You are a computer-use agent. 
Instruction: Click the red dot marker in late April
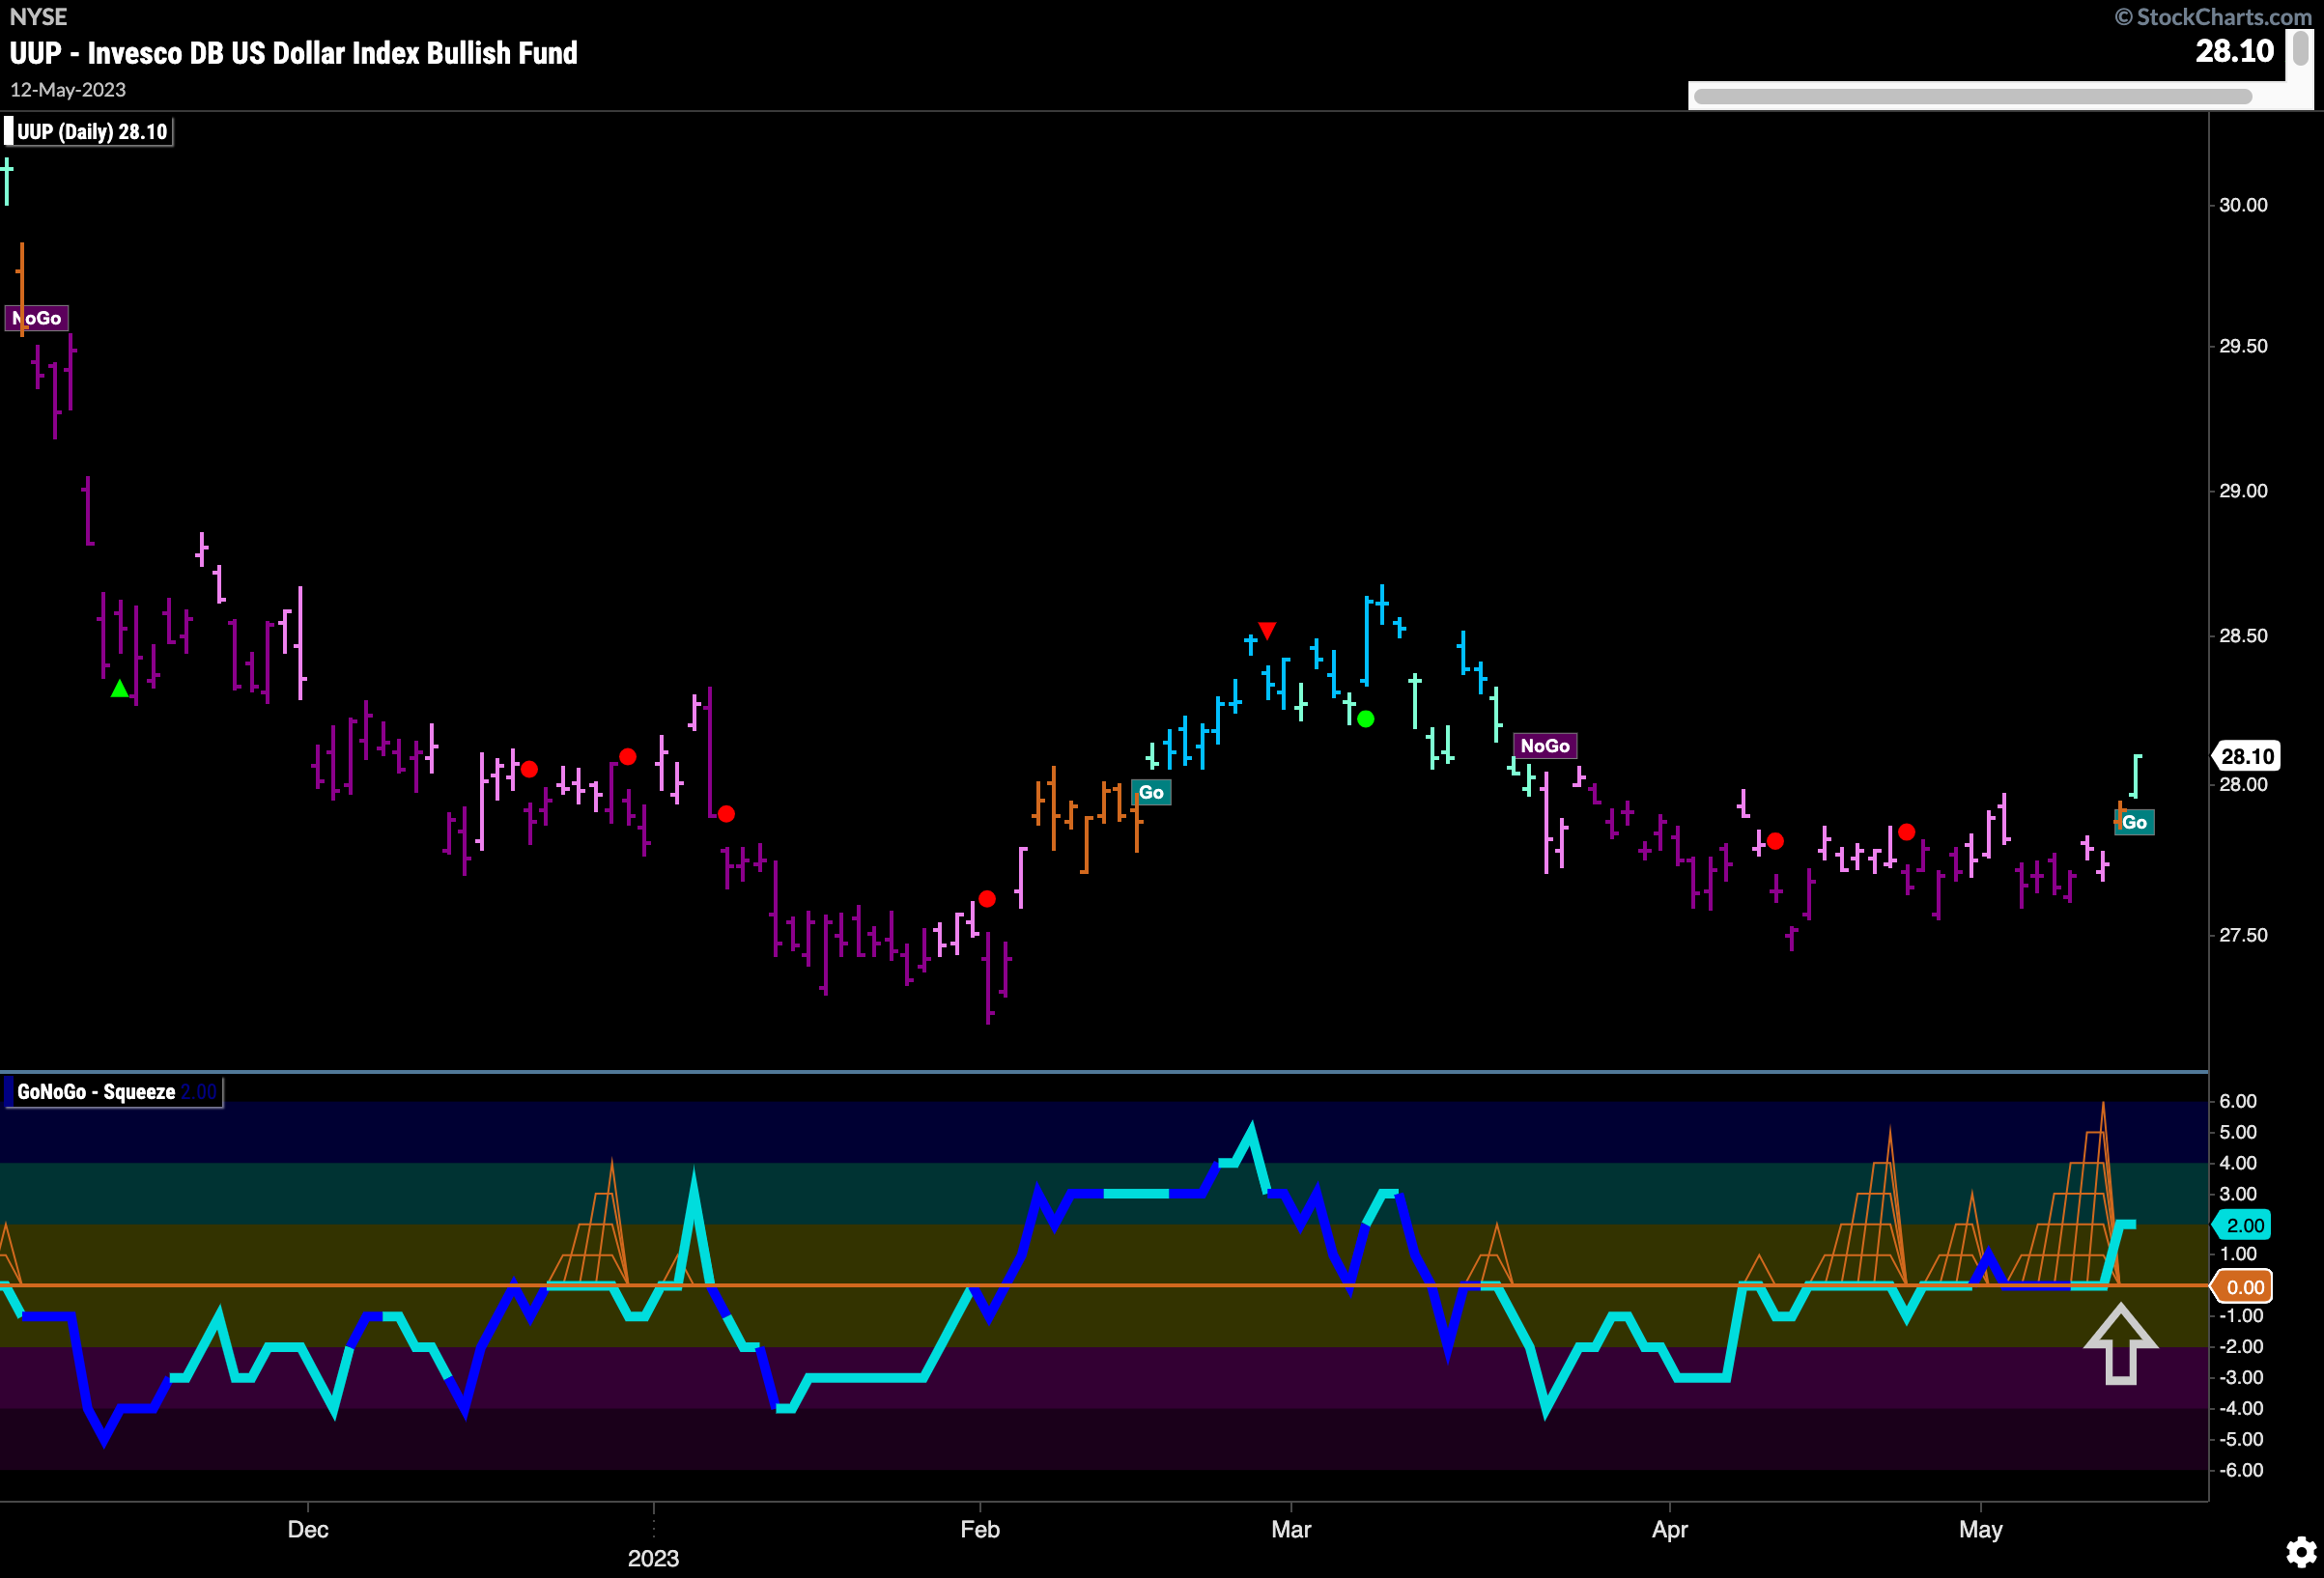[x=1907, y=832]
